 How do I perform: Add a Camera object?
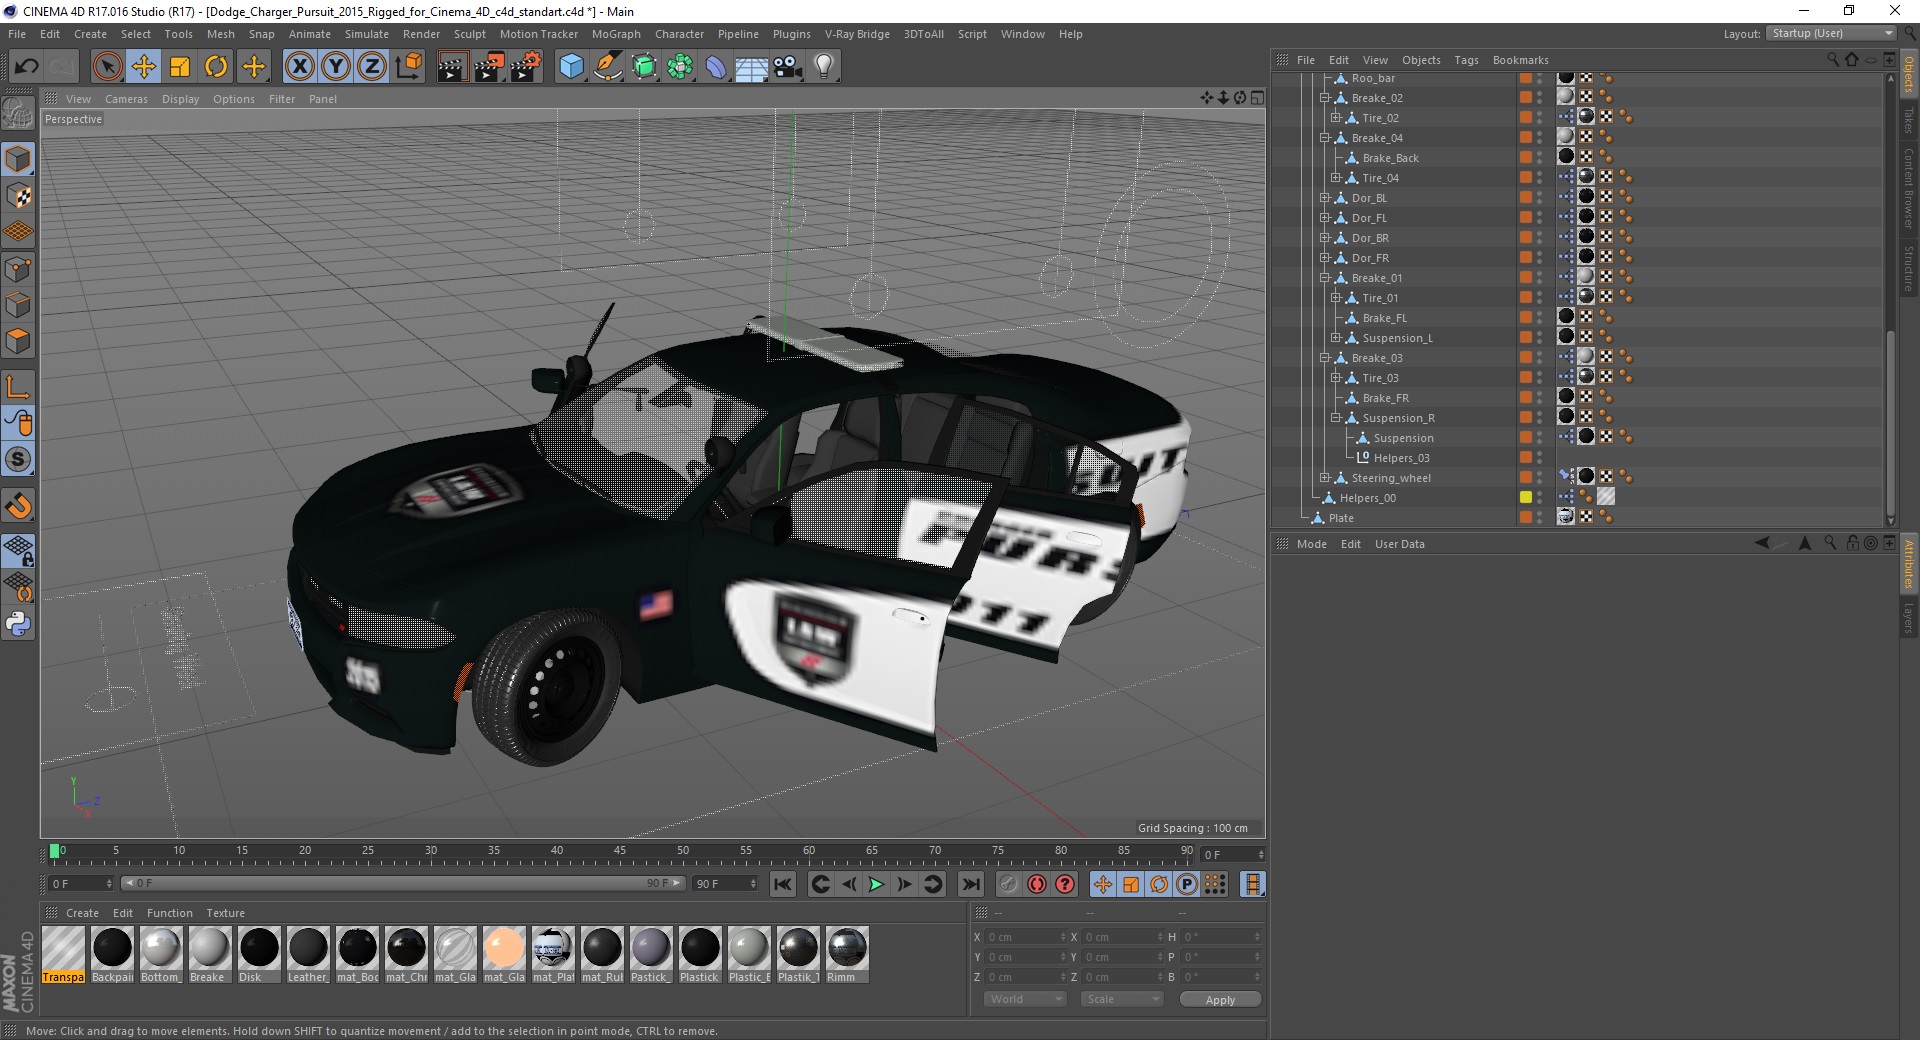788,67
